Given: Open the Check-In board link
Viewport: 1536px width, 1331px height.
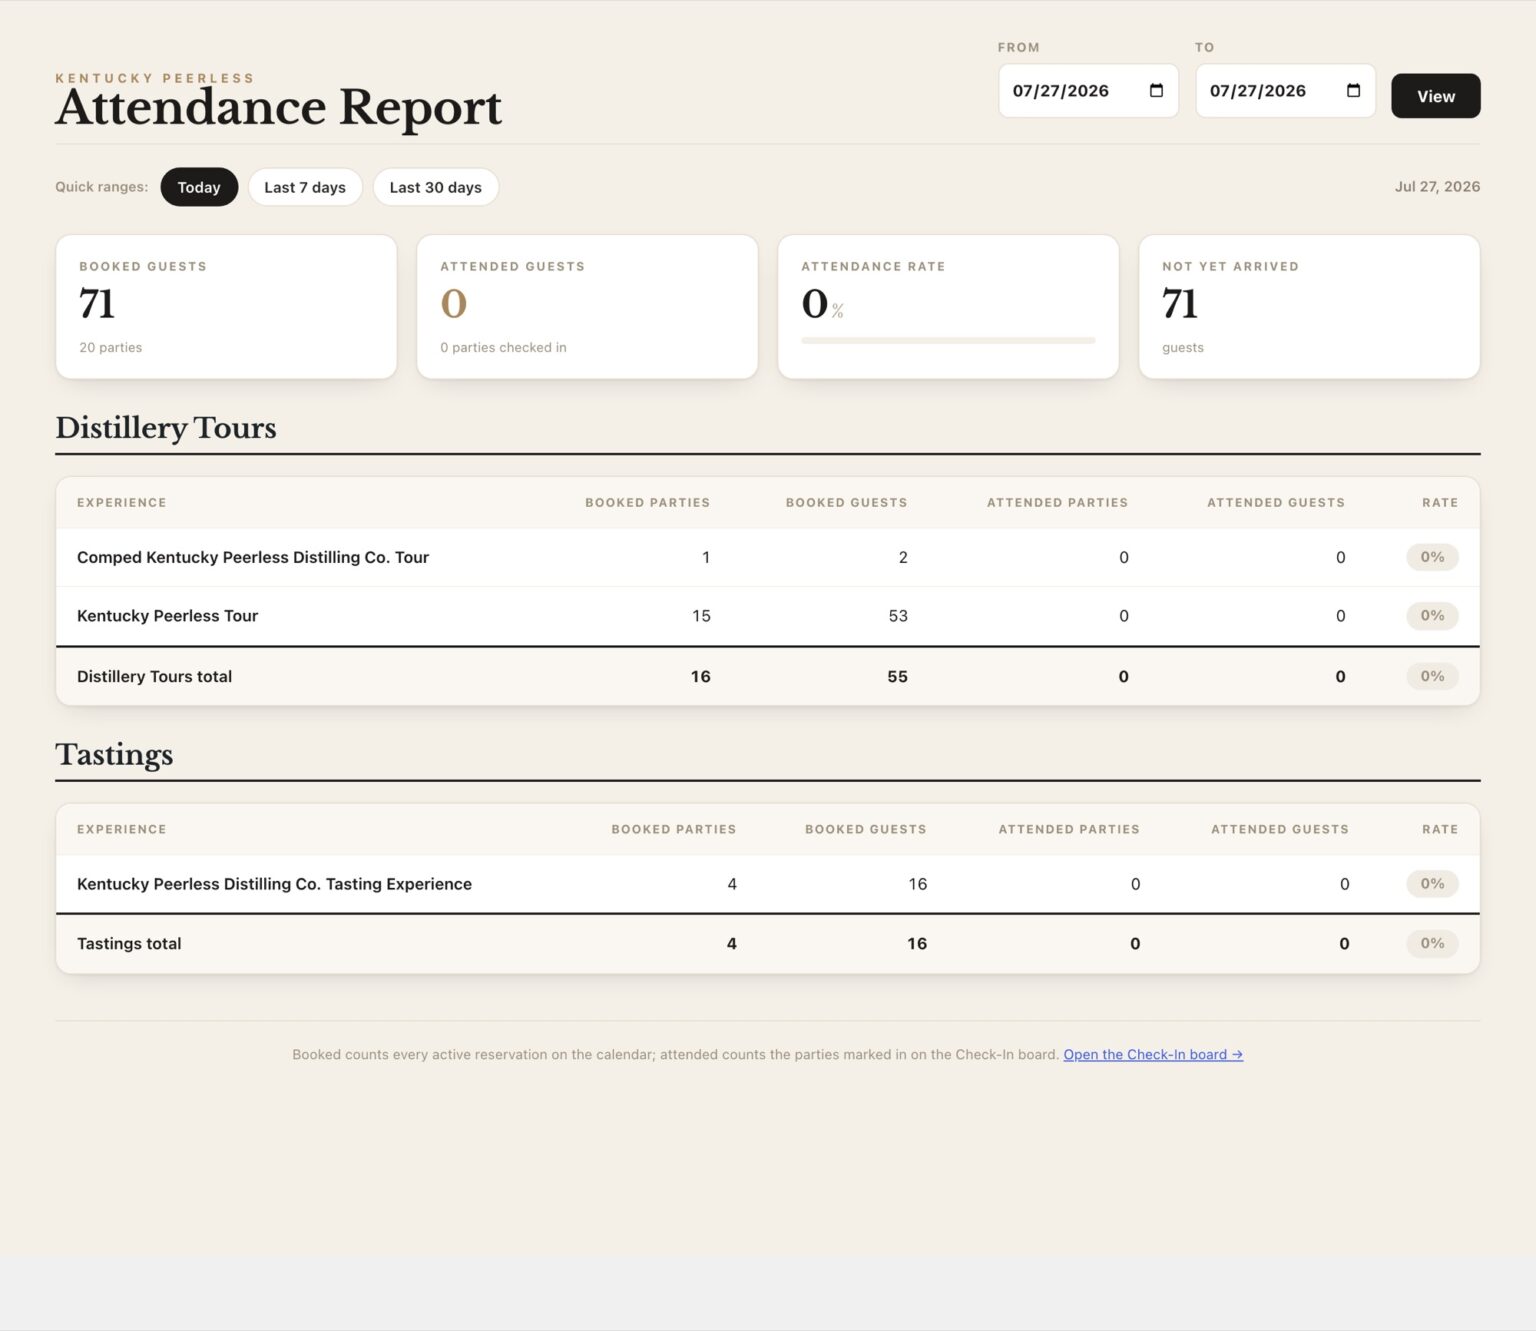Looking at the screenshot, I should click(x=1153, y=1054).
